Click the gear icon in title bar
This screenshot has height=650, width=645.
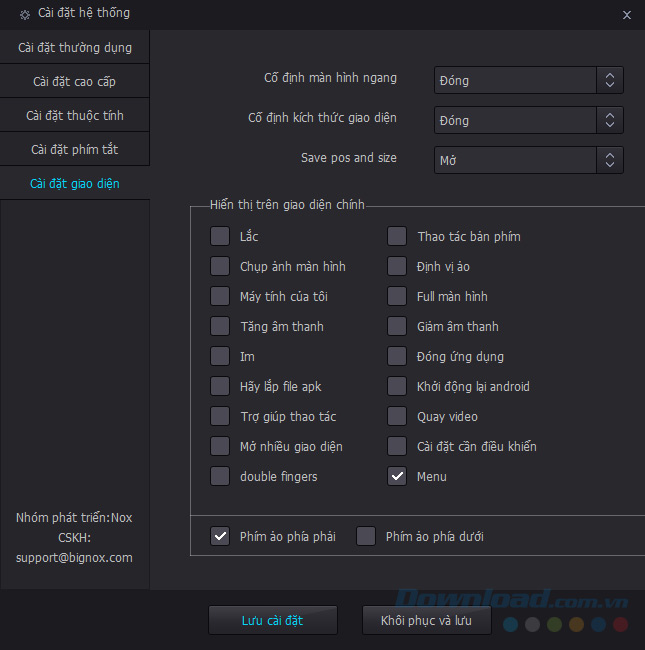(x=25, y=15)
